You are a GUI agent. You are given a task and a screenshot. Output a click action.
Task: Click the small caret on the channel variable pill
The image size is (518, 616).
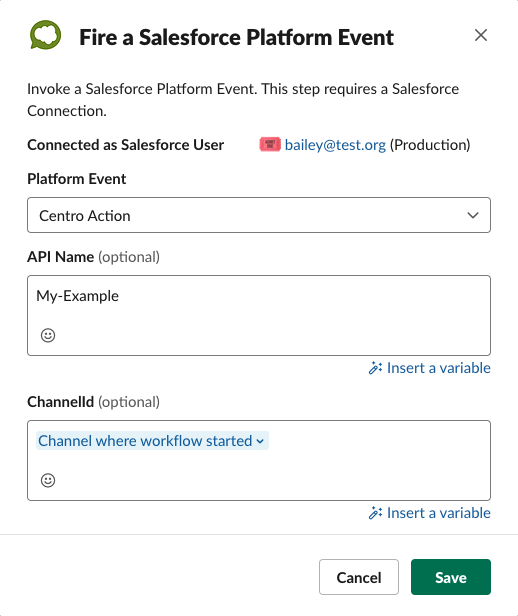260,441
